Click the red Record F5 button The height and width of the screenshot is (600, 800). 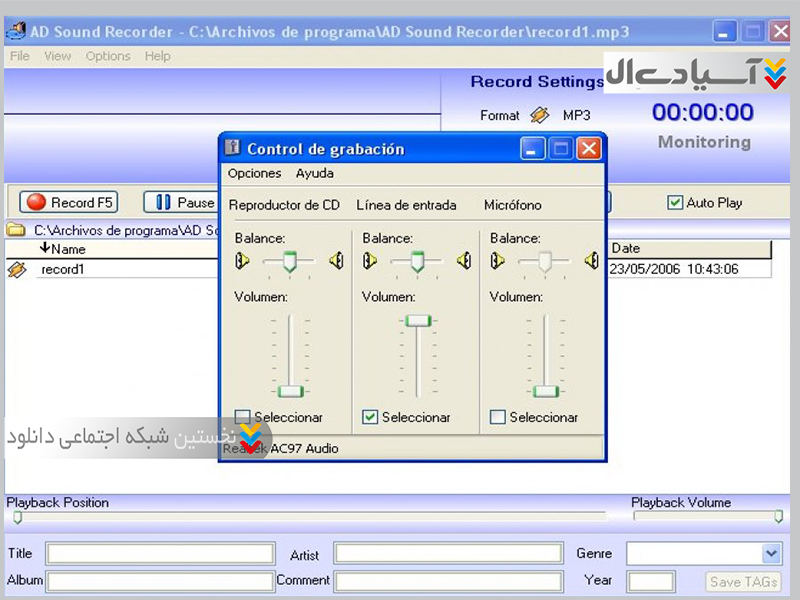click(69, 202)
